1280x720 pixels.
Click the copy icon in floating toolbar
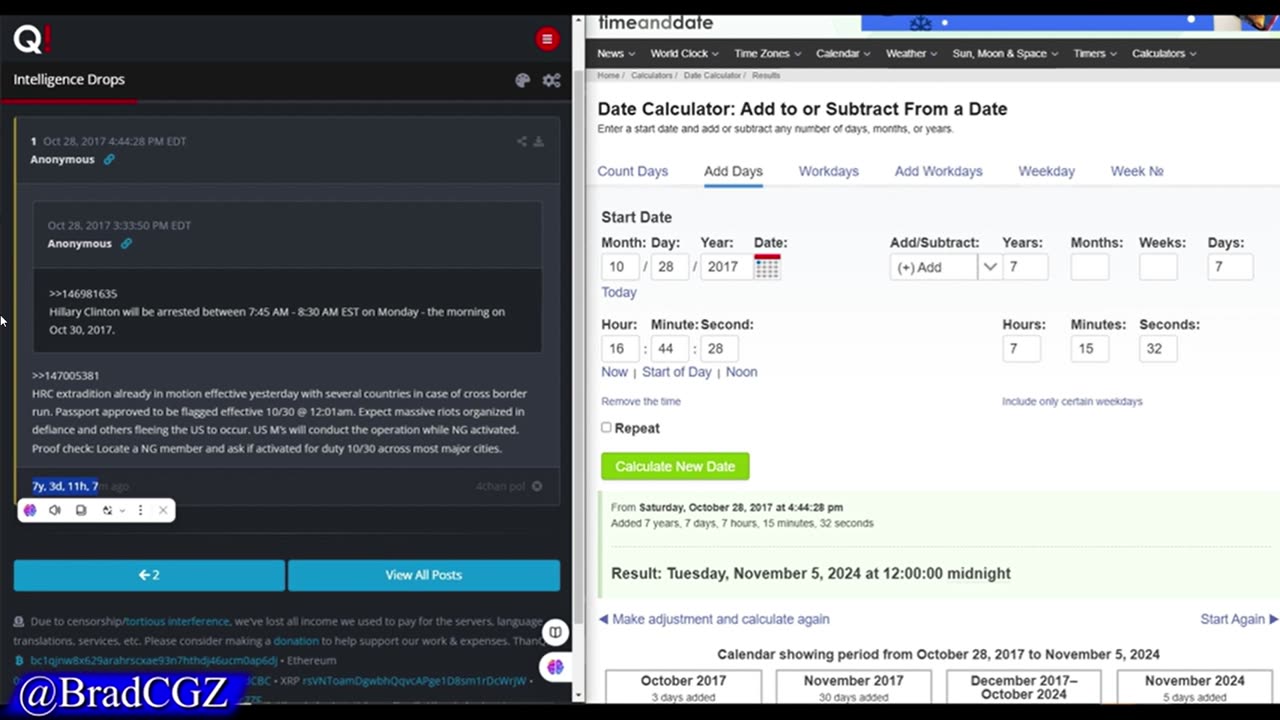coord(81,510)
